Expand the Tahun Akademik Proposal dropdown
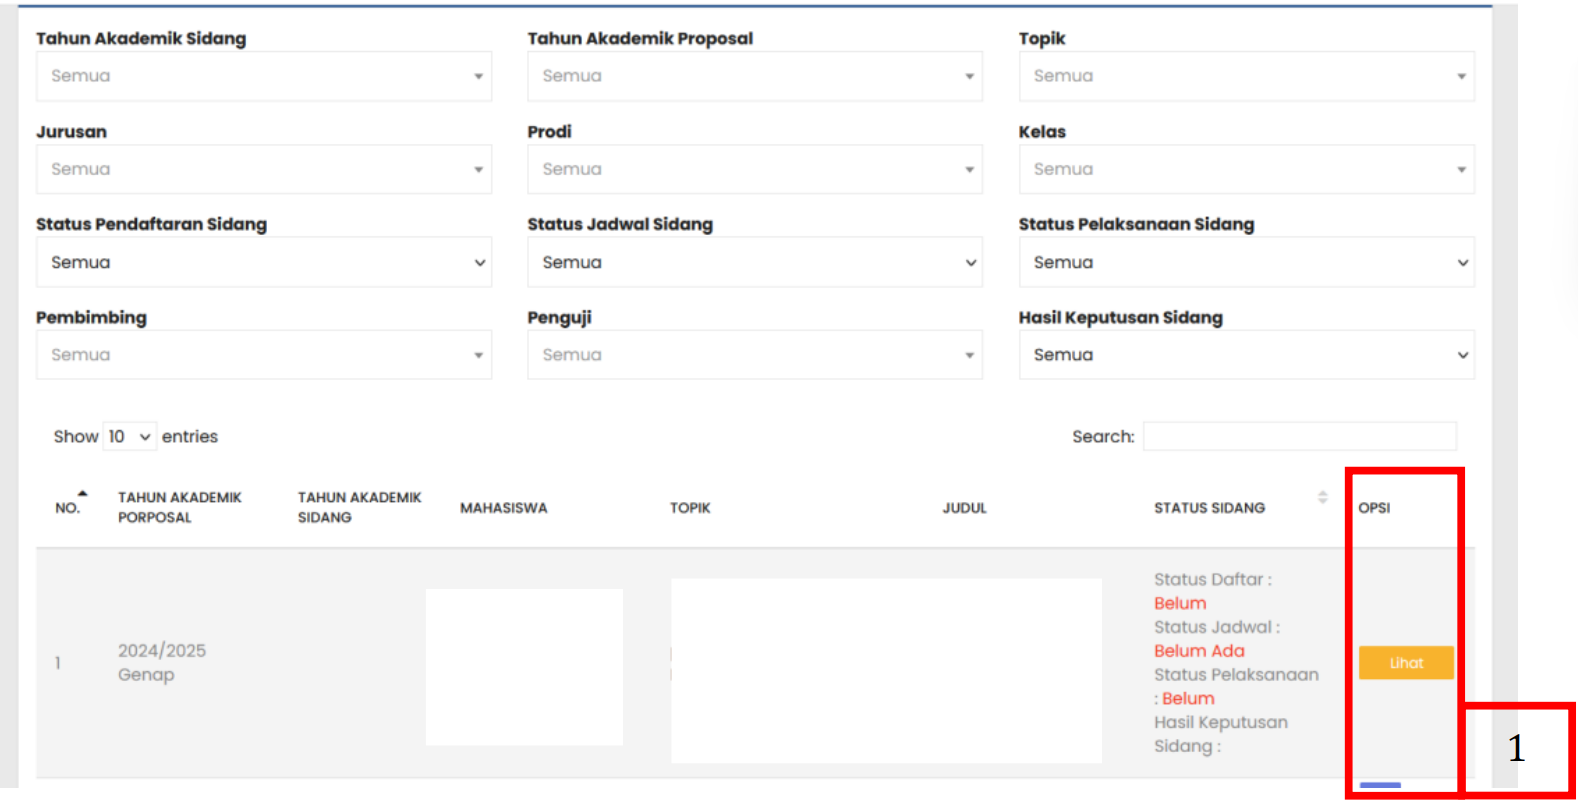The width and height of the screenshot is (1578, 804). [754, 76]
